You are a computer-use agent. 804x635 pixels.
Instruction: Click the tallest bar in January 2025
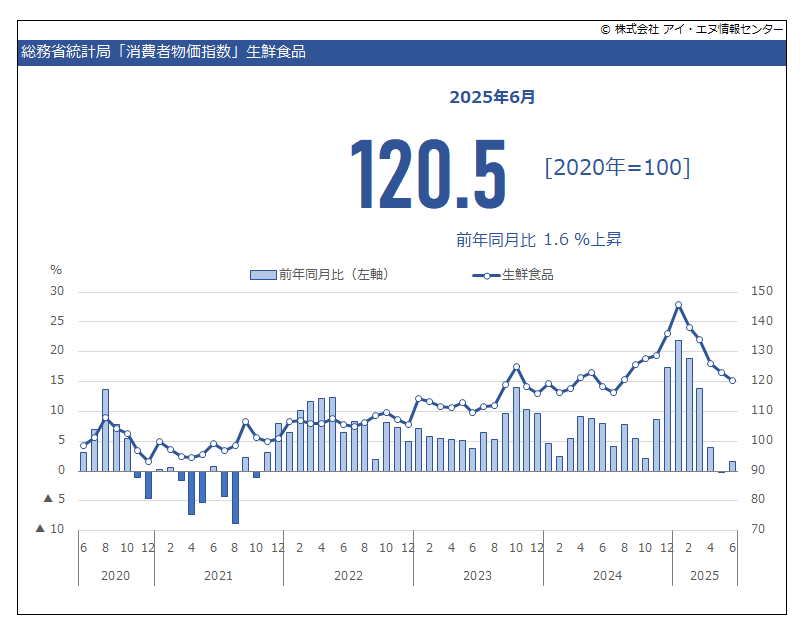678,406
